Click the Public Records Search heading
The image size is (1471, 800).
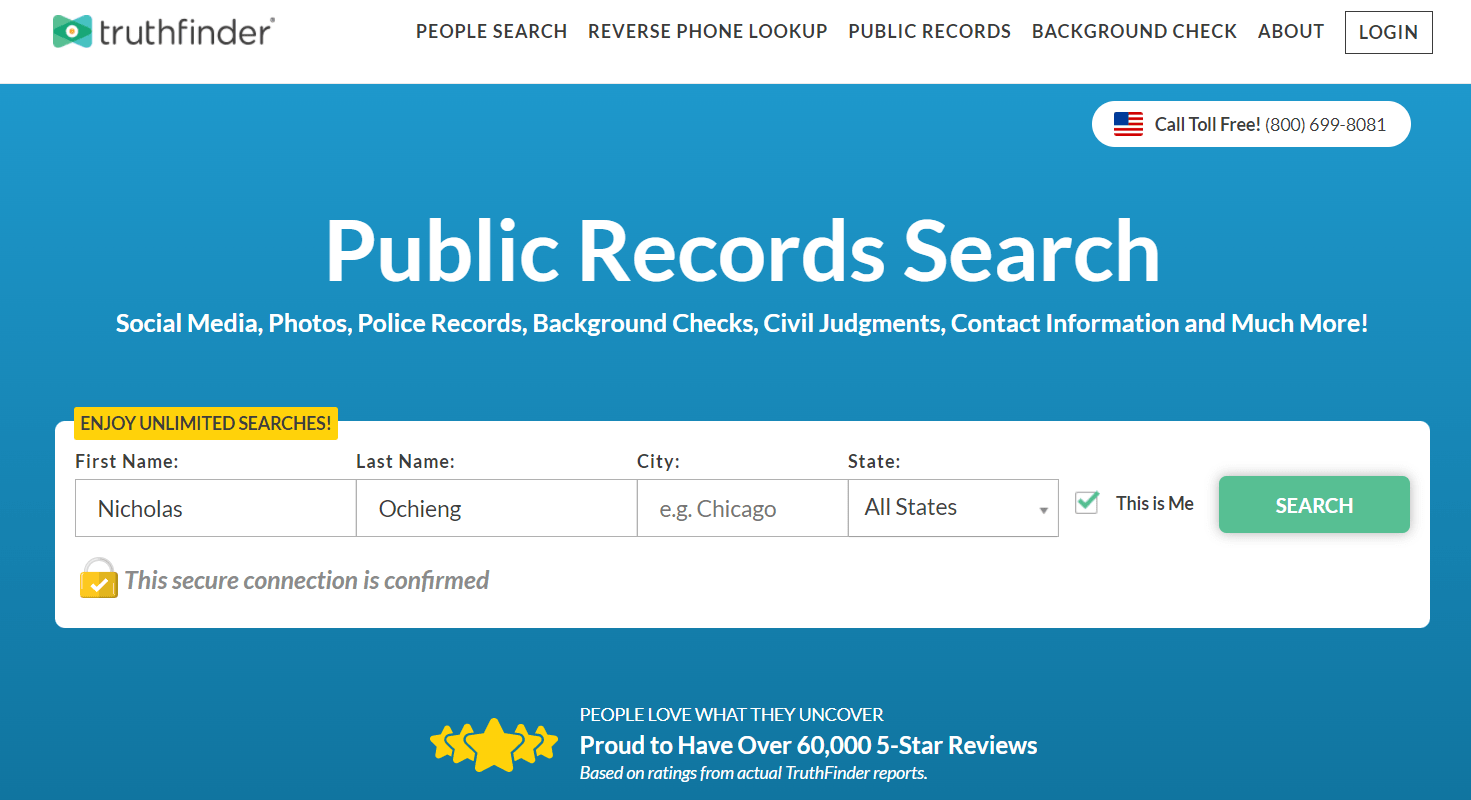(742, 250)
